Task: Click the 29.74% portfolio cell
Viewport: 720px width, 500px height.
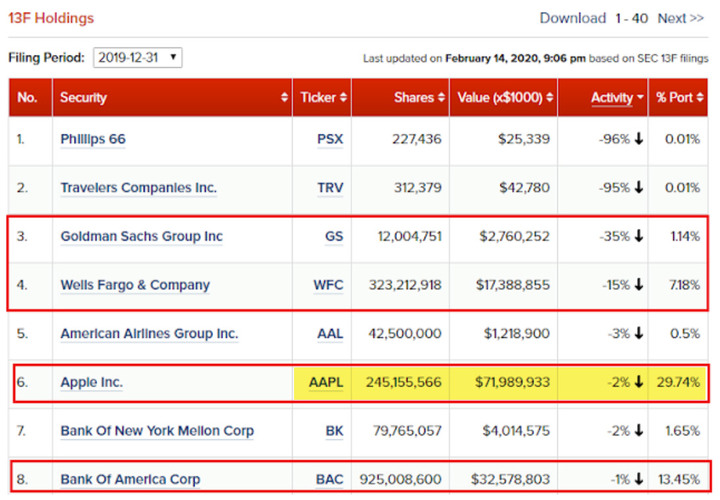Action: coord(678,382)
